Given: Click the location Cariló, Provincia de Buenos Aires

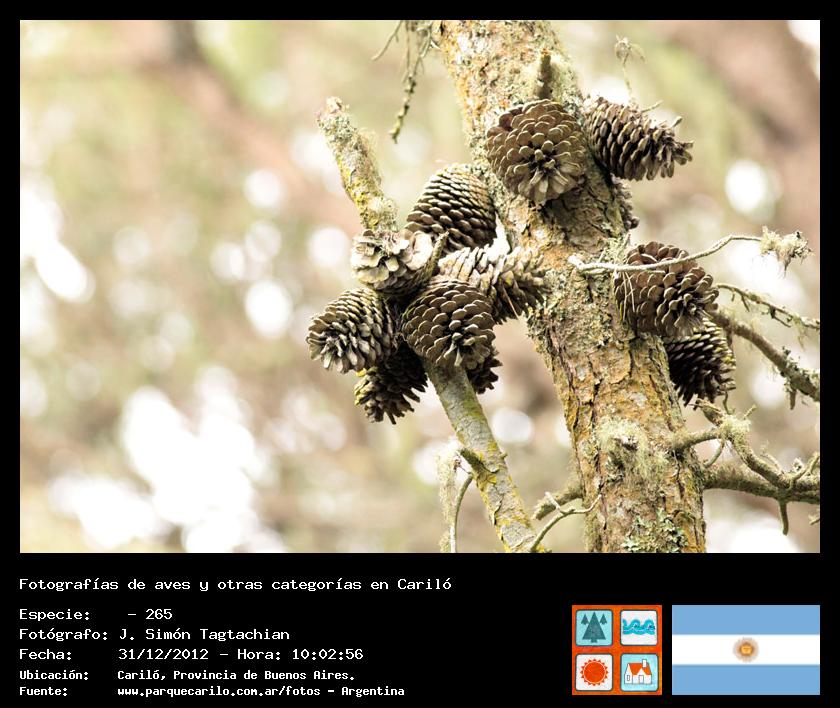Looking at the screenshot, I should (236, 675).
